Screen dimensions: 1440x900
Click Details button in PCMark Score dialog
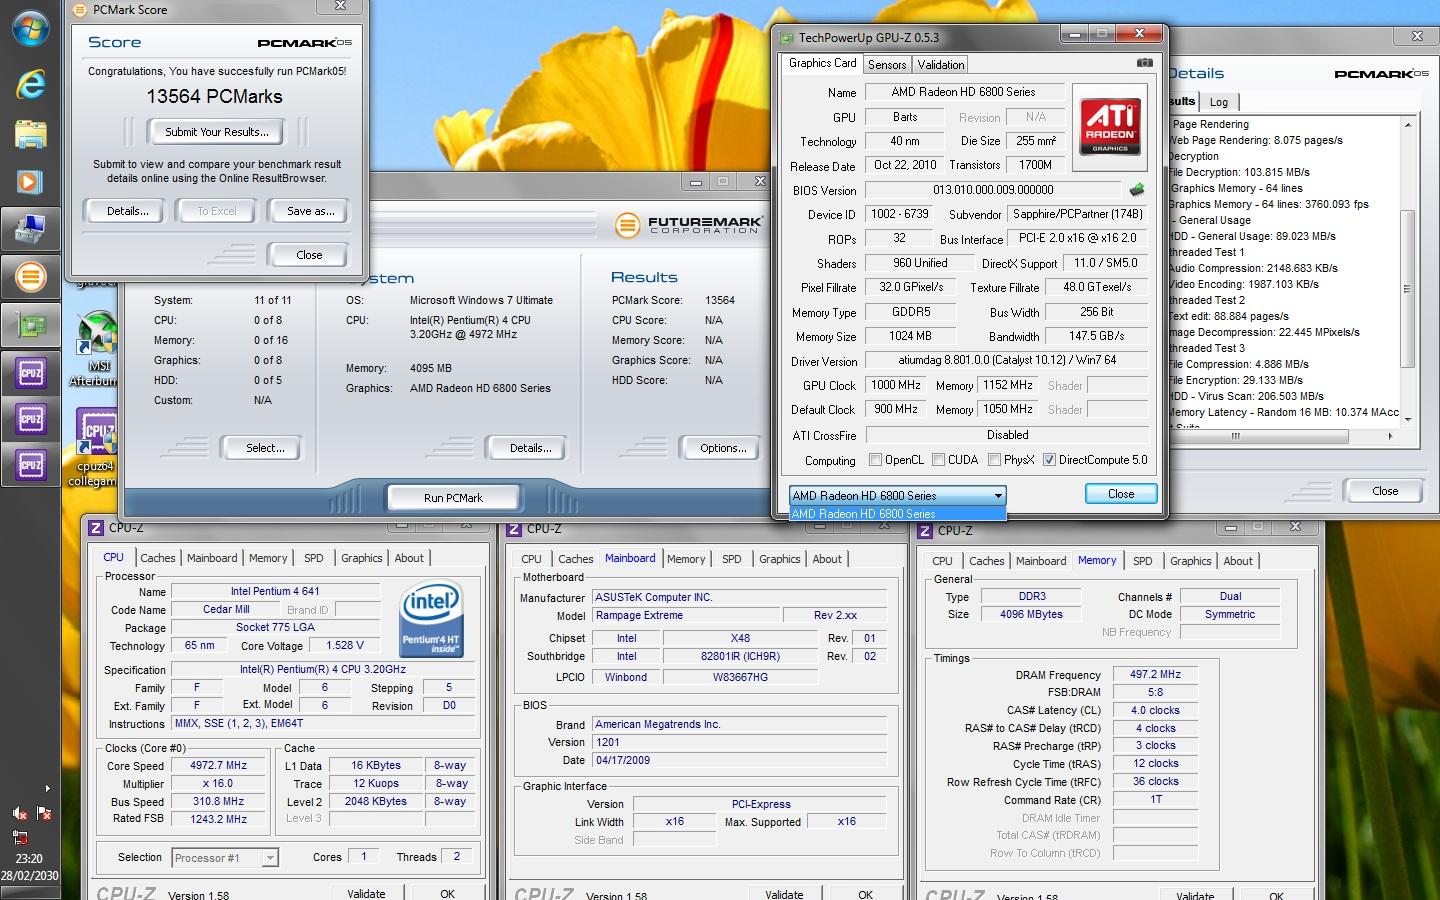pyautogui.click(x=128, y=211)
